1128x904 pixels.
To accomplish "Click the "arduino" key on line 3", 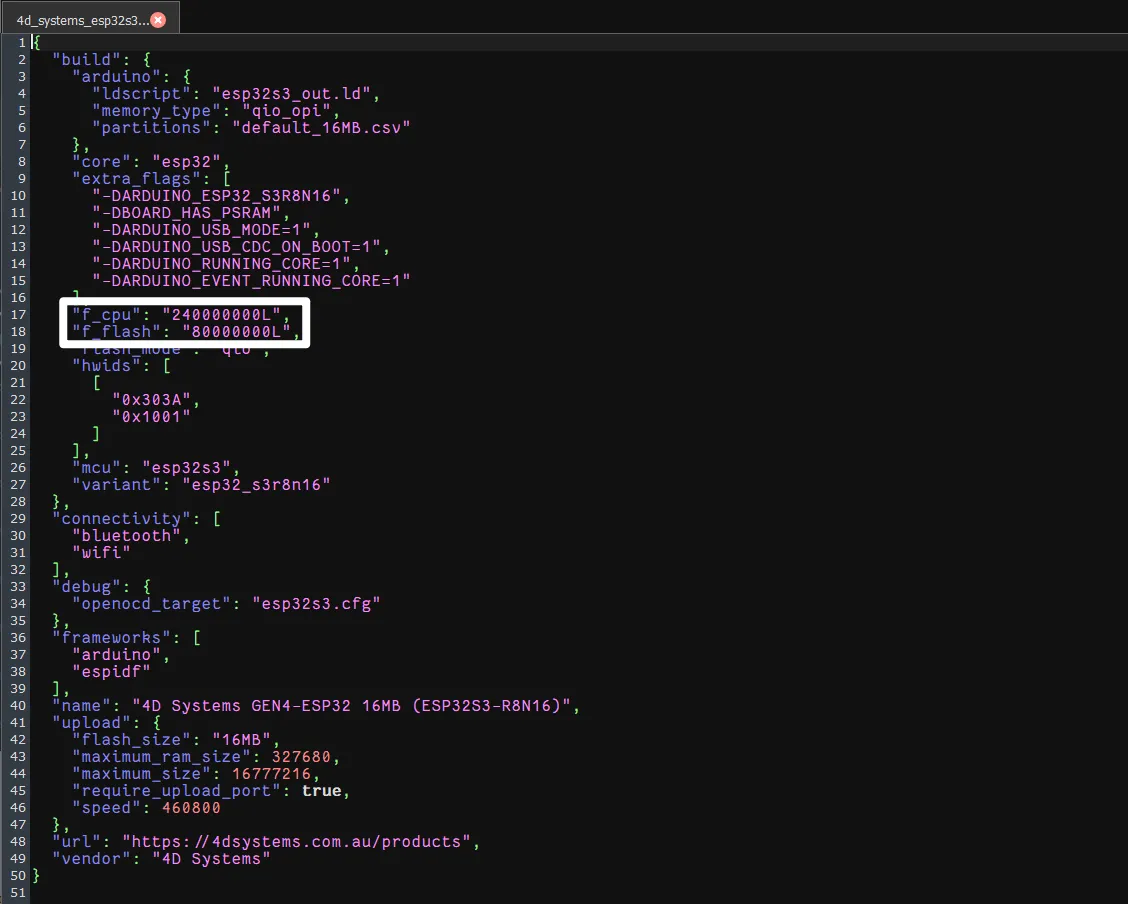I will (116, 76).
